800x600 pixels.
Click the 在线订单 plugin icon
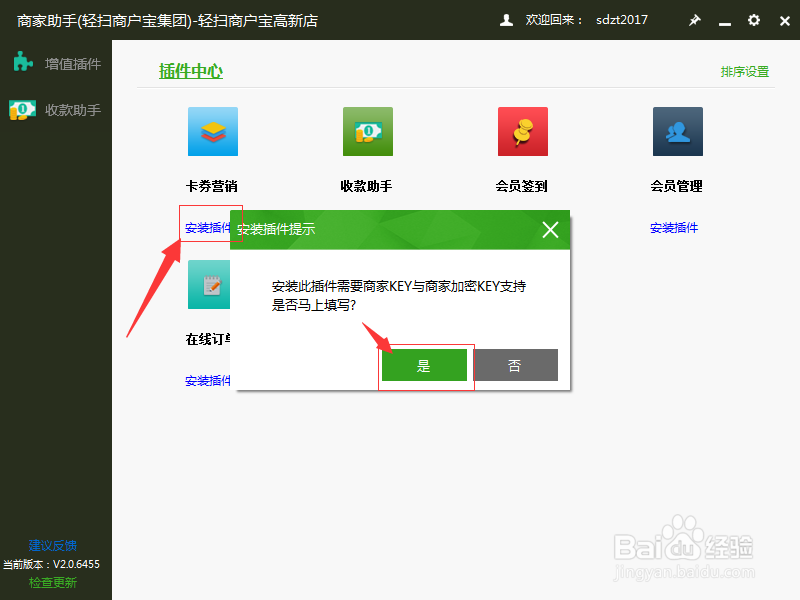pos(212,284)
